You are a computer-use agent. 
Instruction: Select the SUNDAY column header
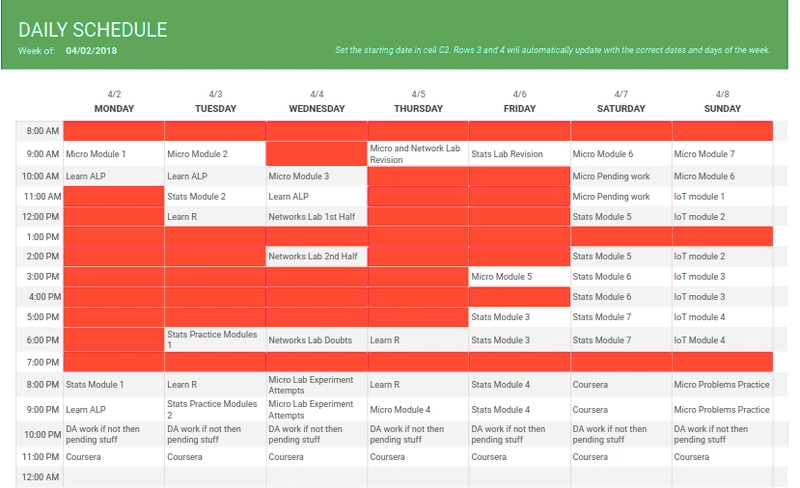(722, 108)
